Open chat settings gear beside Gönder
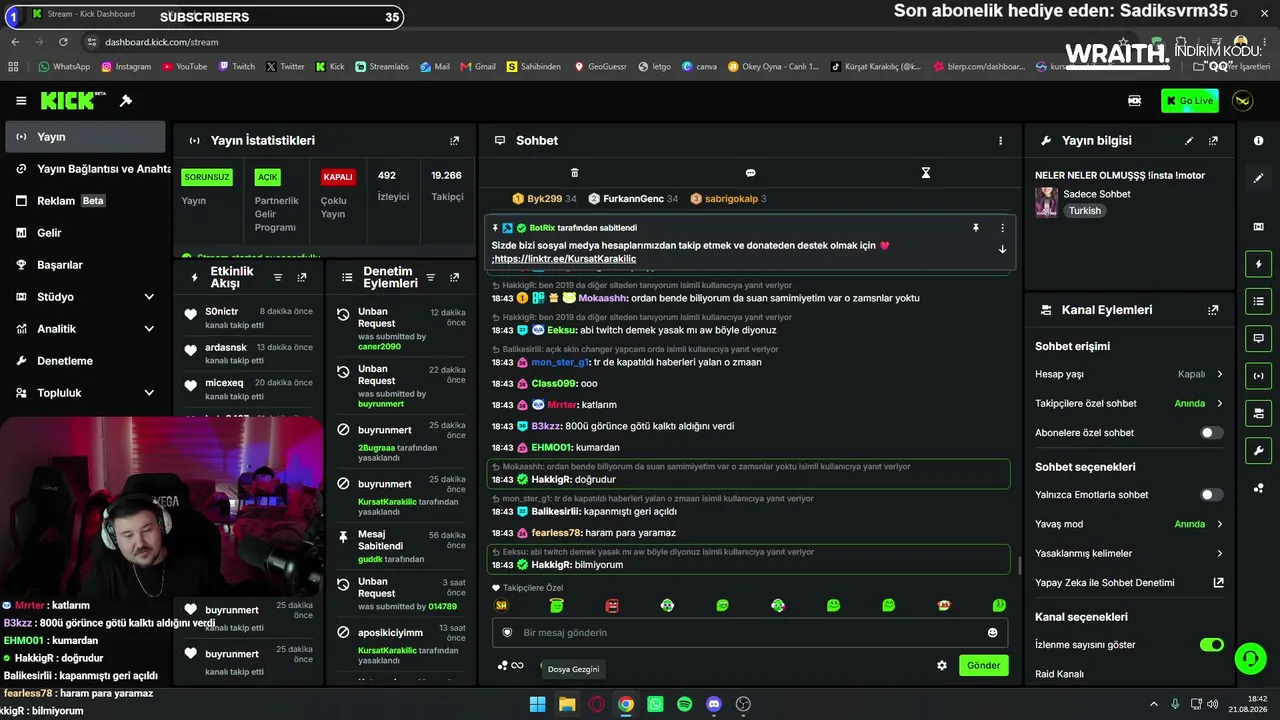The width and height of the screenshot is (1280, 720). [x=941, y=665]
